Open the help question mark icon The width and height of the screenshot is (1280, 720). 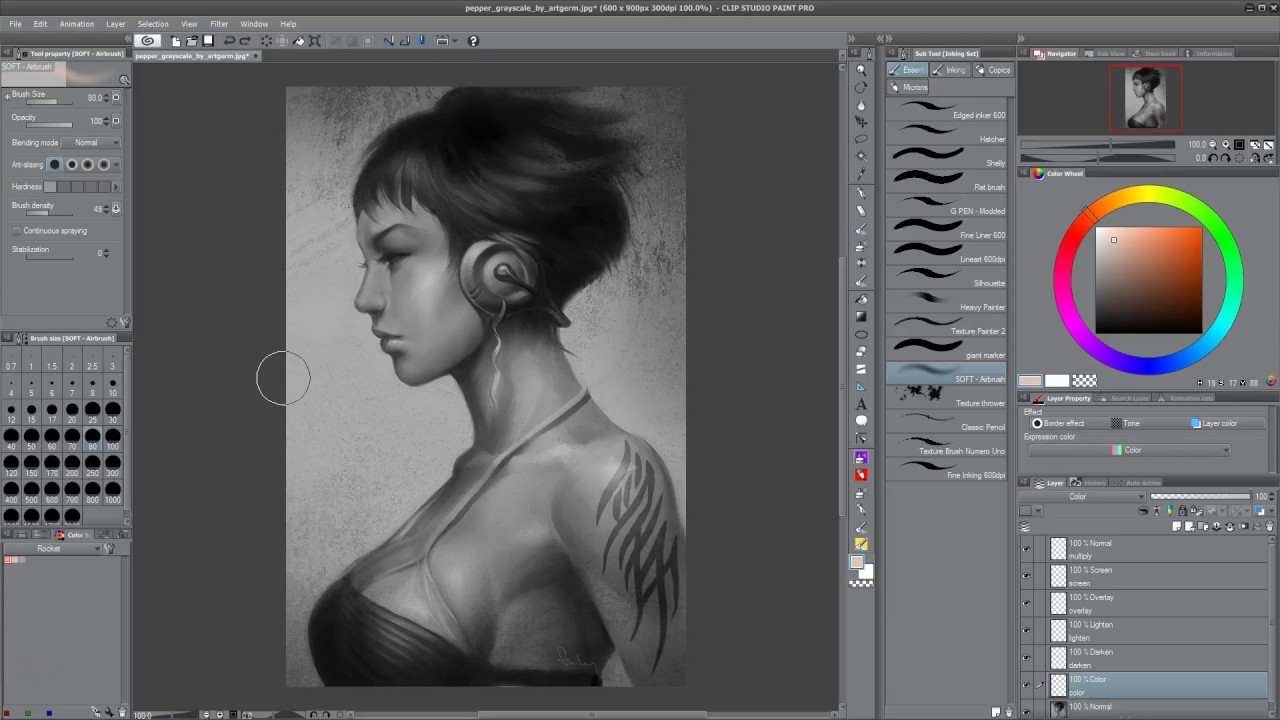473,41
